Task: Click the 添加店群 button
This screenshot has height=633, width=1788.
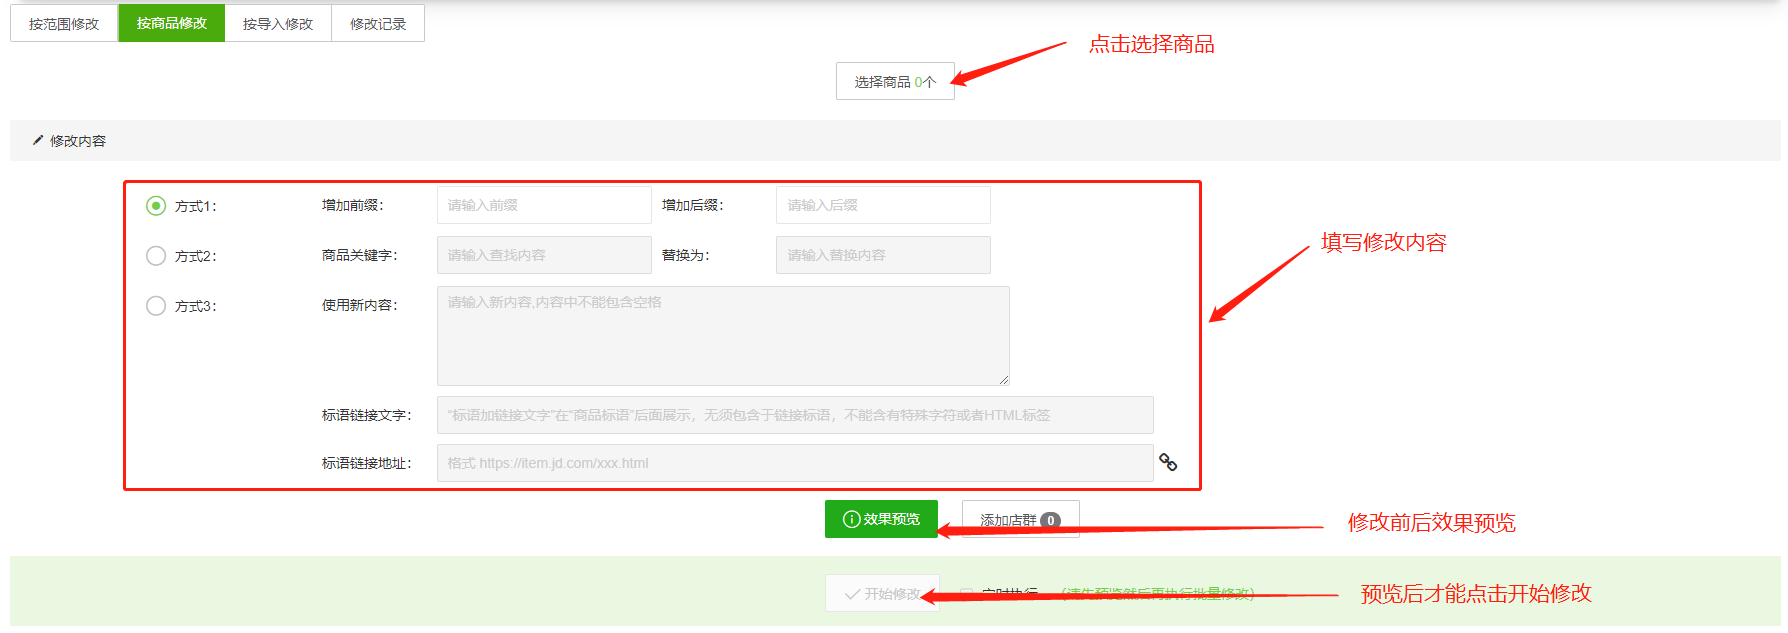Action: (1020, 520)
